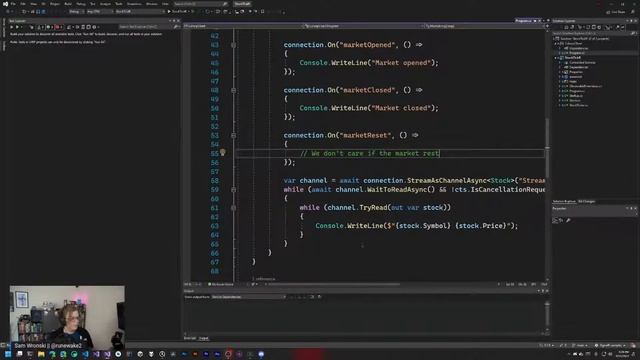The width and height of the screenshot is (640, 360).
Task: Close the Test Explorer panel
Action: (178, 20)
